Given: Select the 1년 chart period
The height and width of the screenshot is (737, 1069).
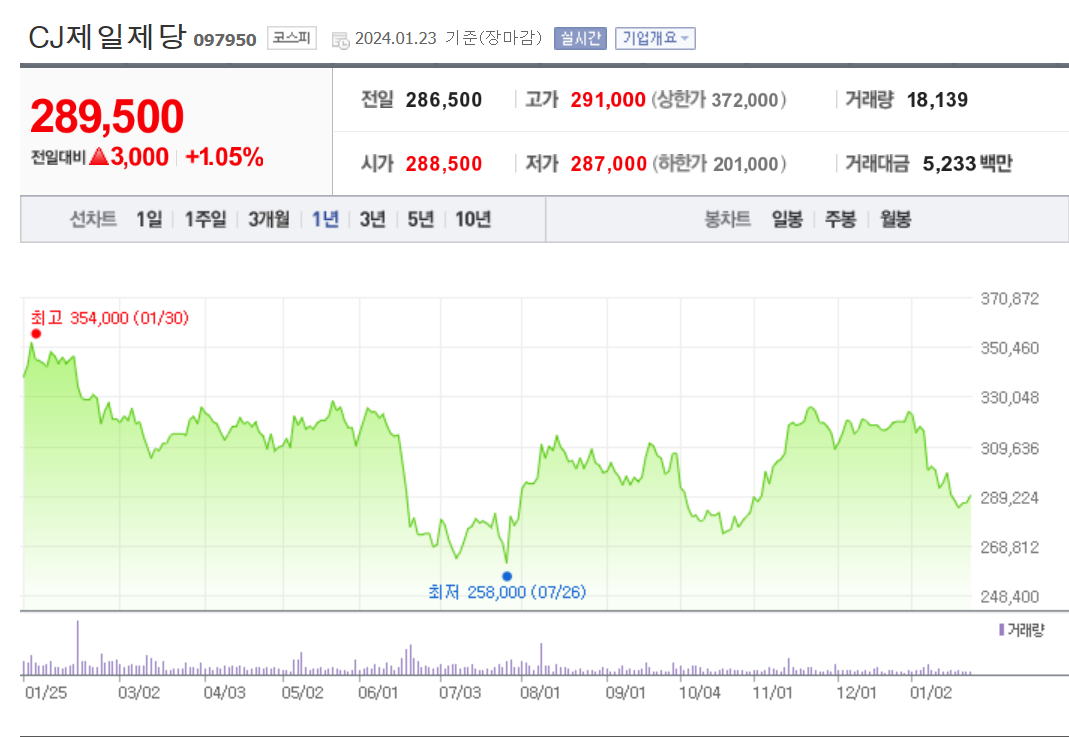Looking at the screenshot, I should [x=325, y=220].
